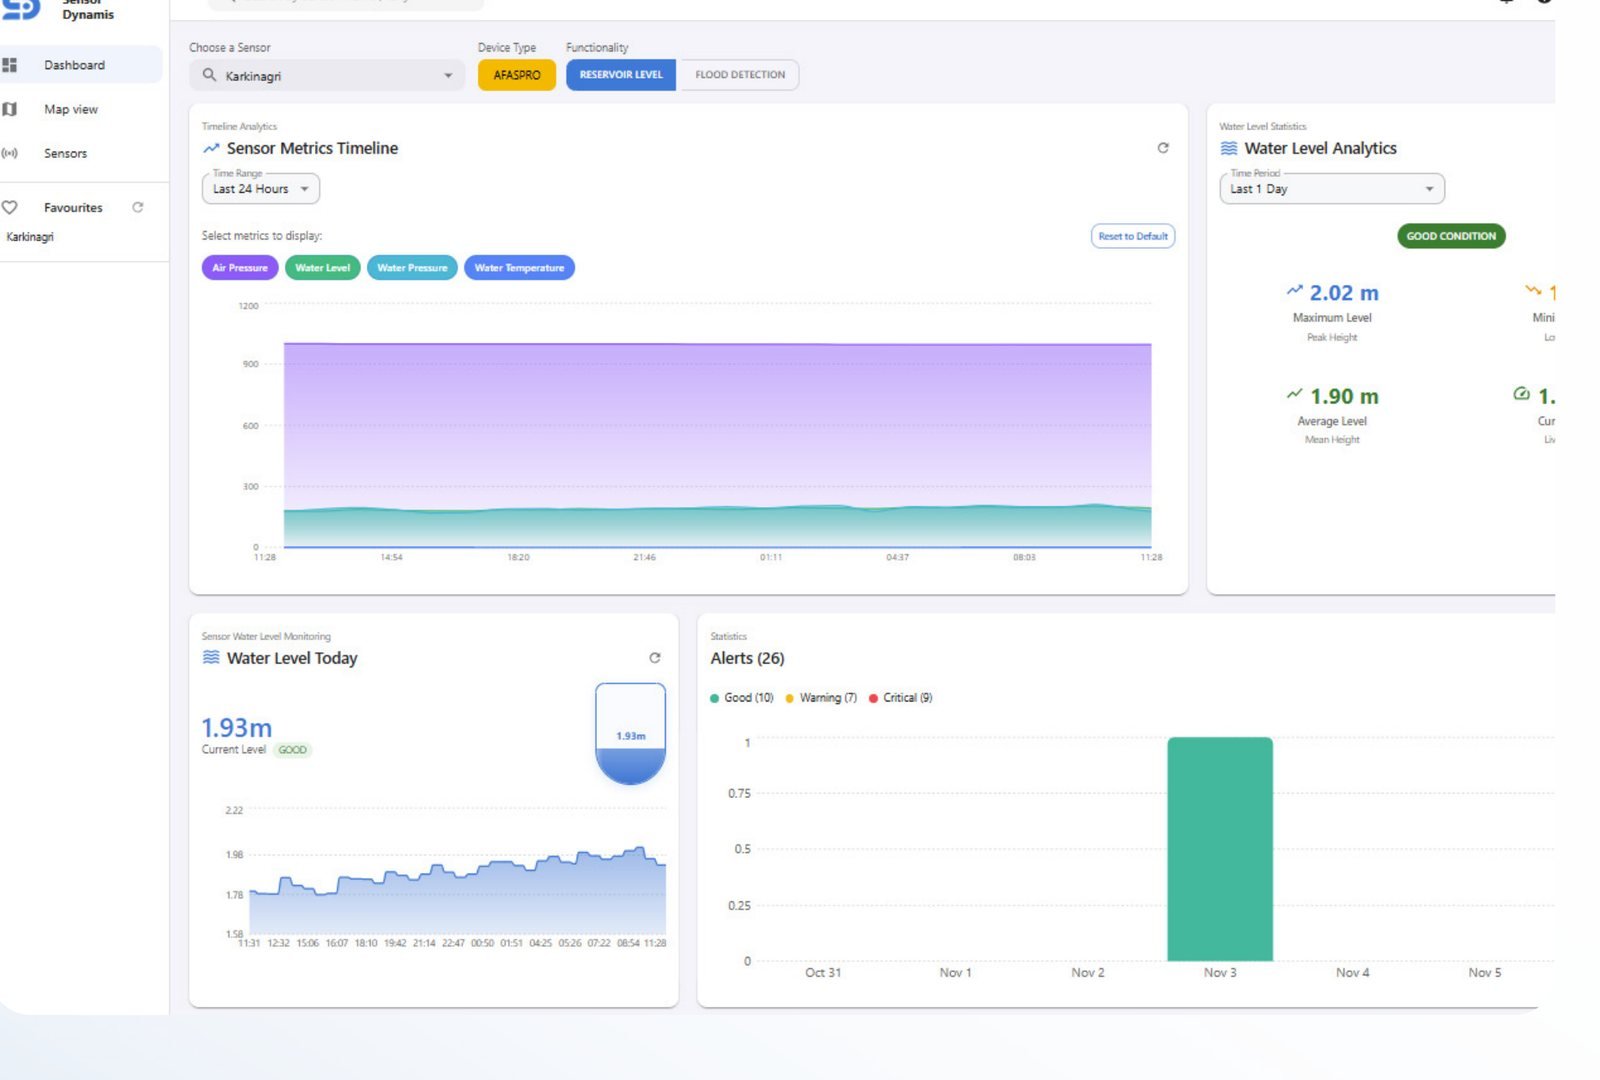Screen dimensions: 1600x1080
Task: Toggle the Water Pressure metric chip
Action: pyautogui.click(x=412, y=268)
